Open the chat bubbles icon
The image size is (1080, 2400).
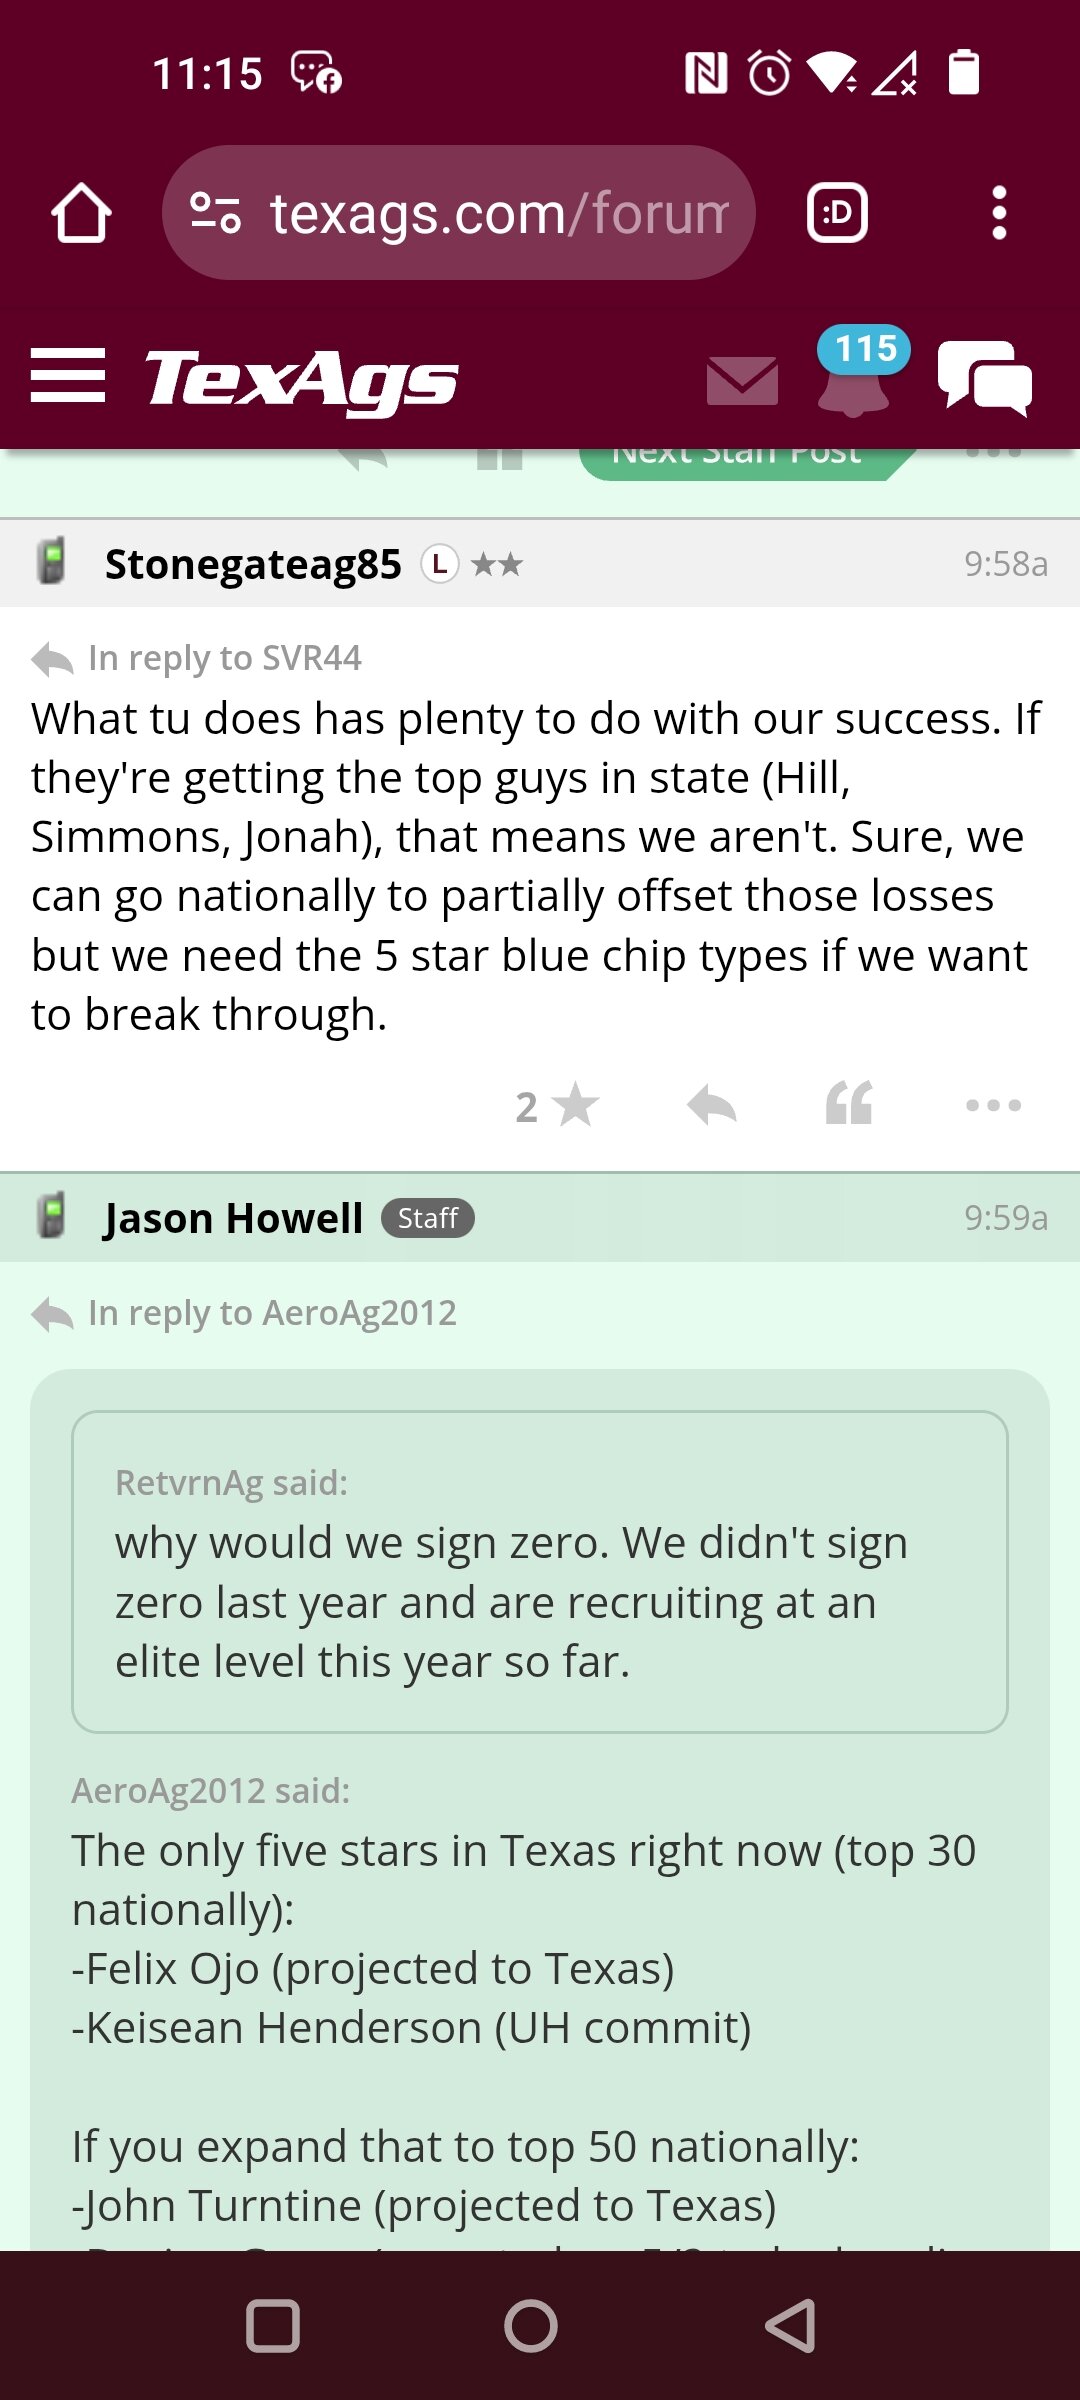pos(985,377)
